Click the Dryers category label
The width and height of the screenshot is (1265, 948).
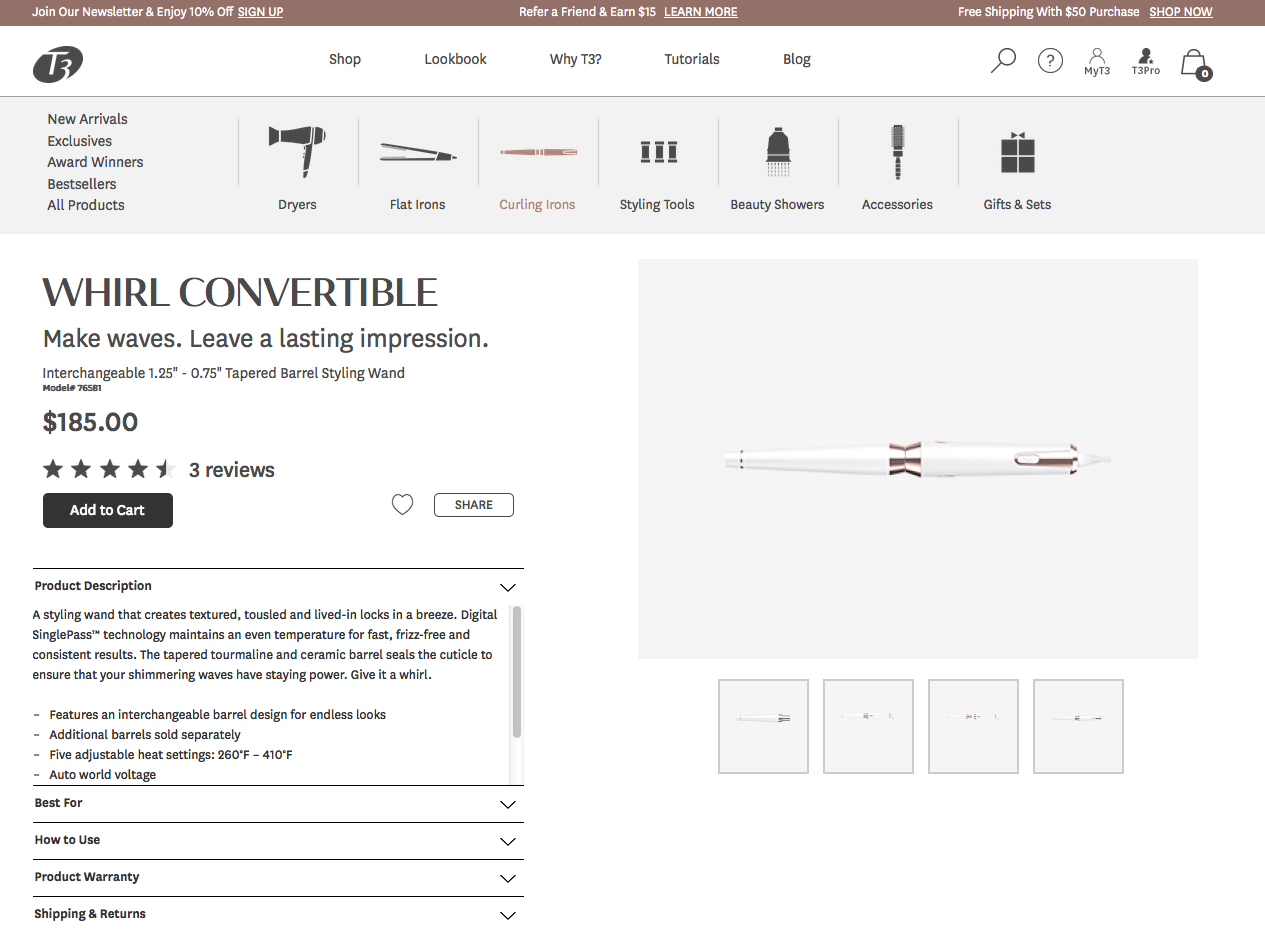point(297,204)
